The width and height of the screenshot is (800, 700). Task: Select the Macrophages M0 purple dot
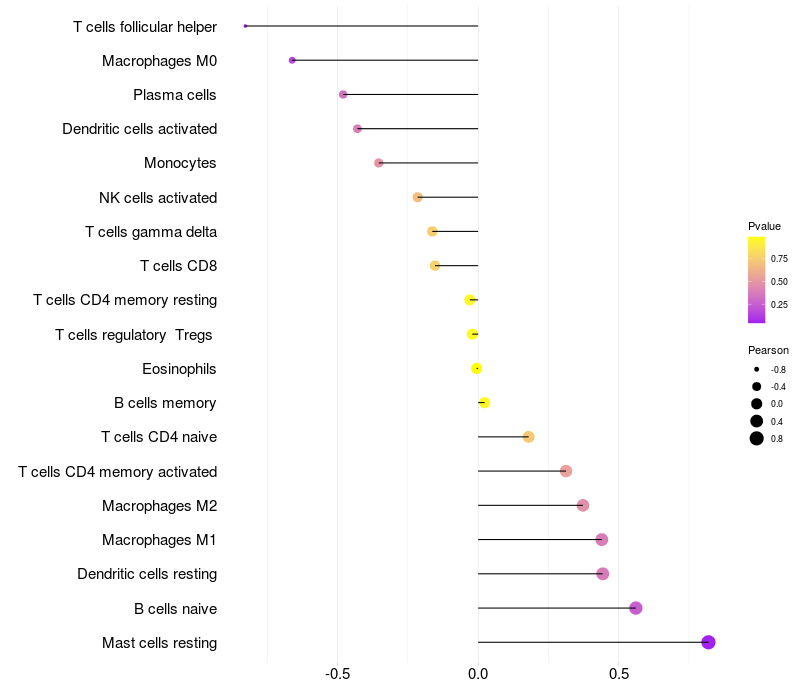[x=292, y=61]
